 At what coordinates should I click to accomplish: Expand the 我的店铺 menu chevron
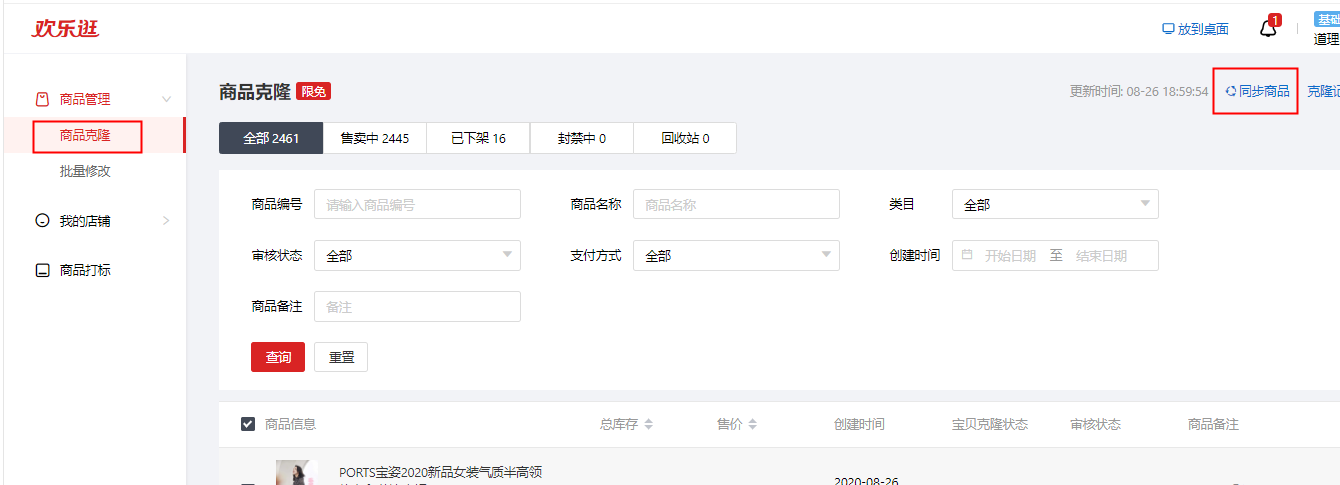click(x=167, y=221)
